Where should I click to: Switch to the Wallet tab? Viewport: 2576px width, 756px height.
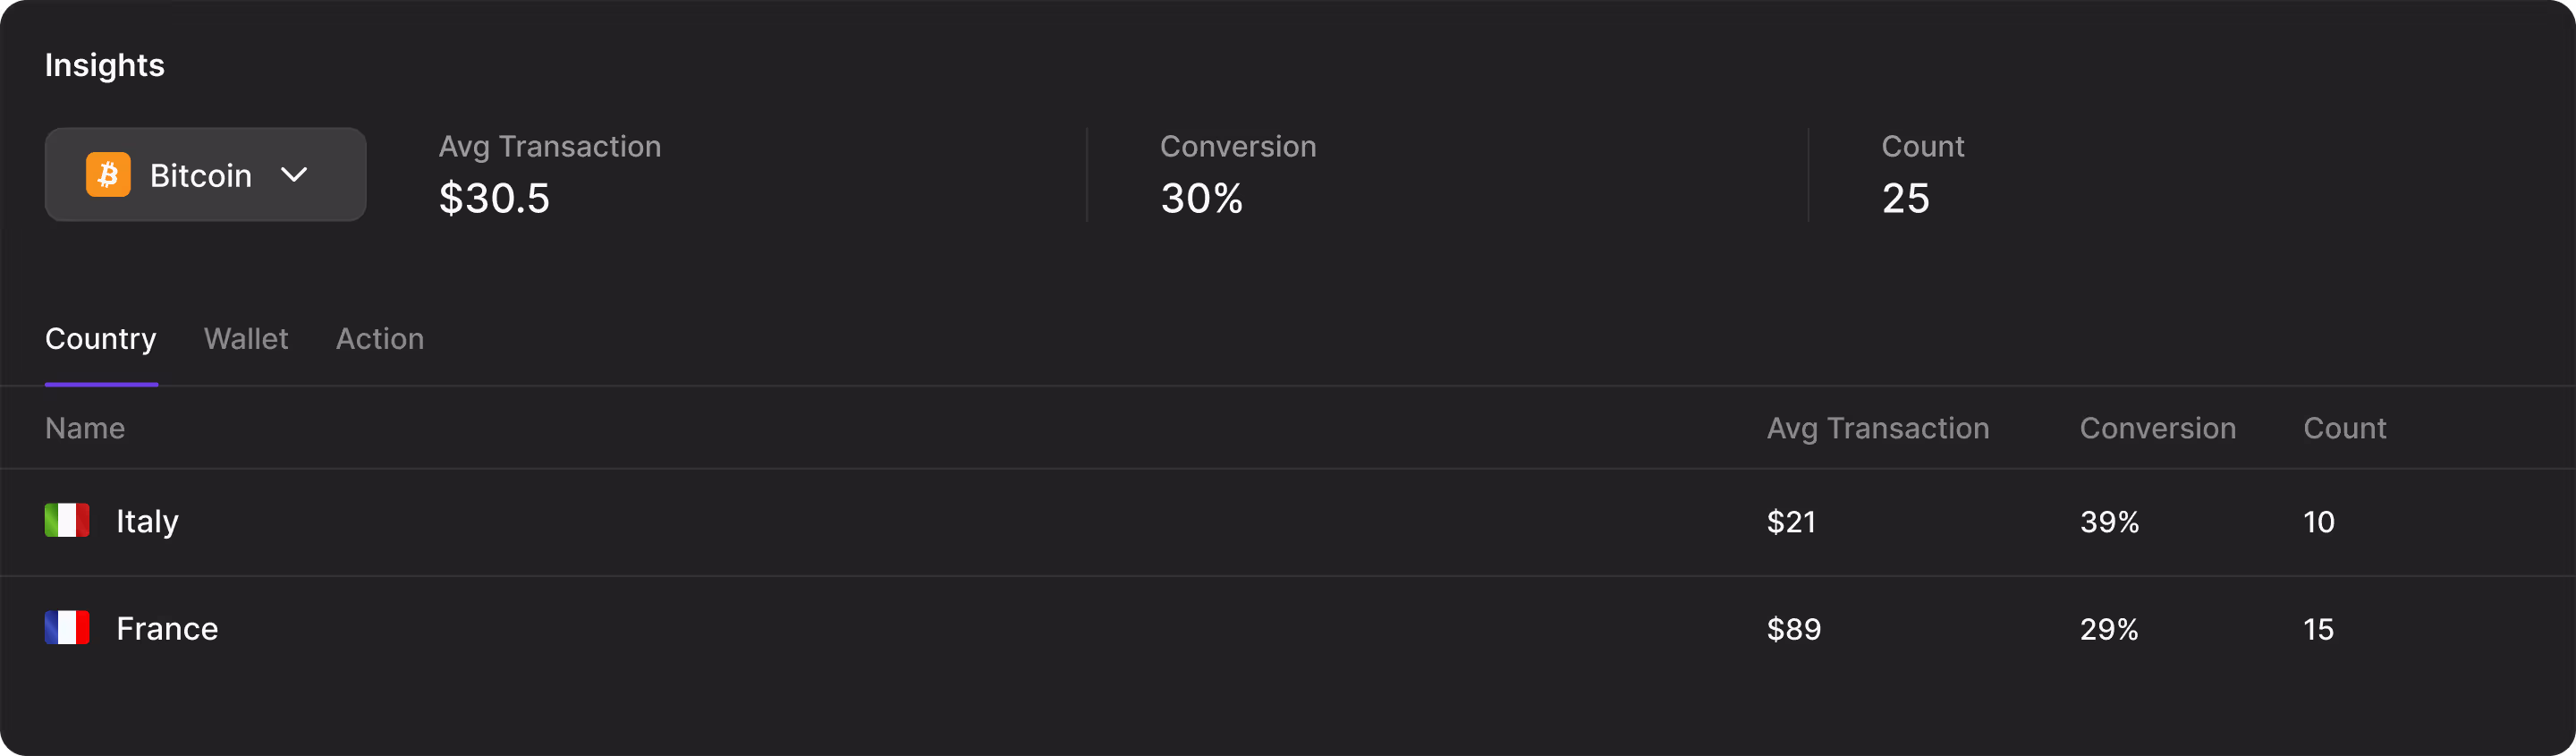coord(246,339)
